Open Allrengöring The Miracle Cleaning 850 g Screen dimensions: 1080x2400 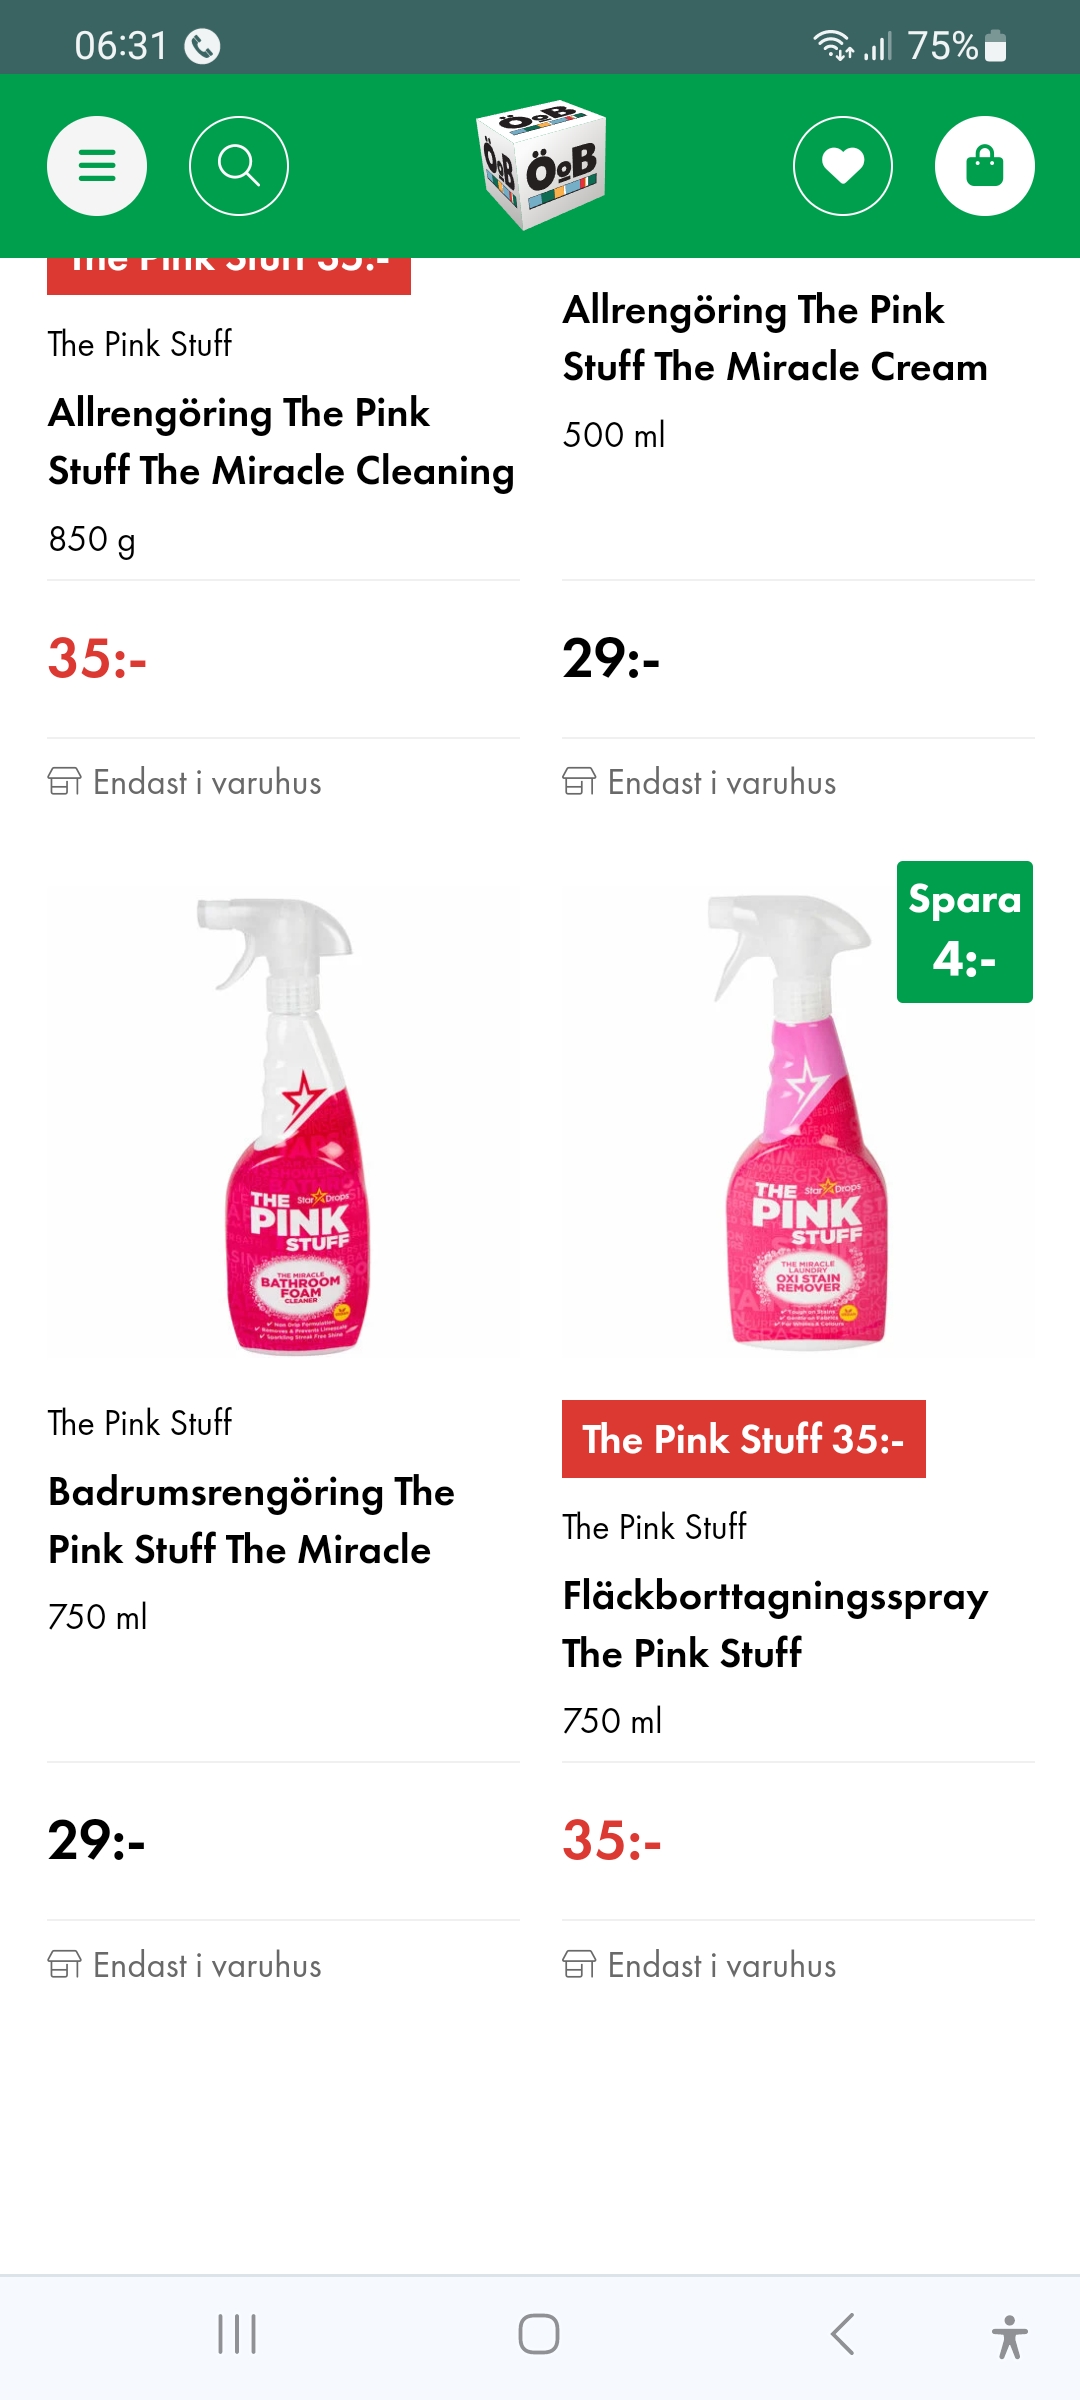[281, 442]
